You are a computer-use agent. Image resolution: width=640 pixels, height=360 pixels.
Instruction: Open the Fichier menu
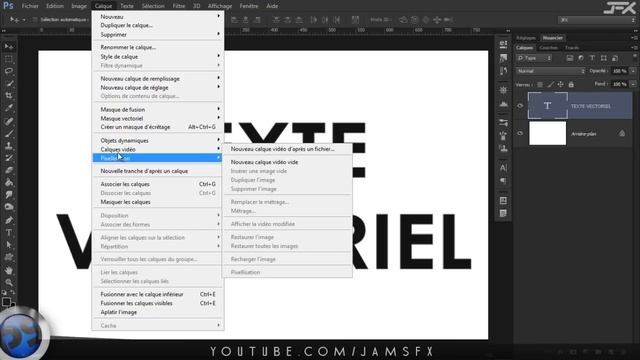[30, 6]
